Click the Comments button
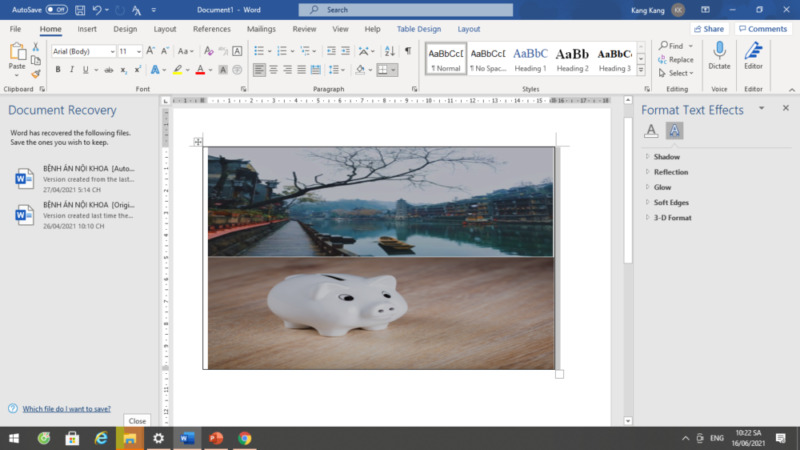Image resolution: width=800 pixels, height=450 pixels. (x=763, y=29)
